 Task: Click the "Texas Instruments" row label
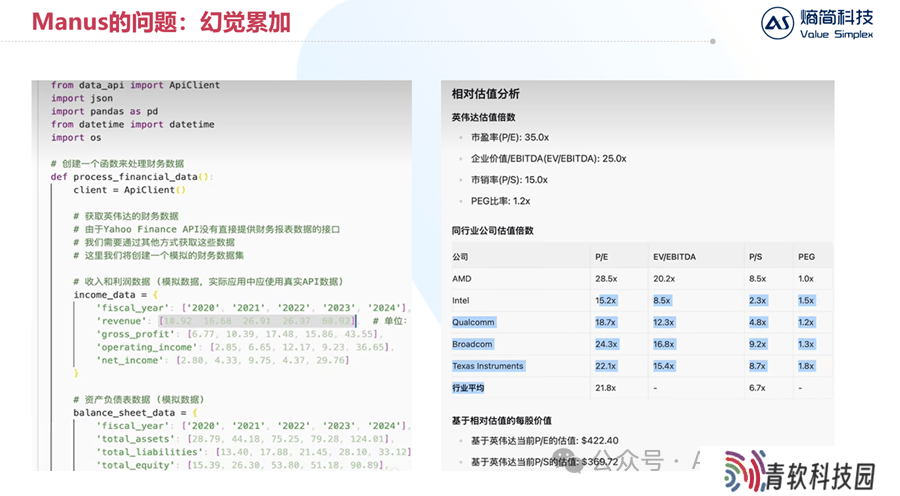488,366
